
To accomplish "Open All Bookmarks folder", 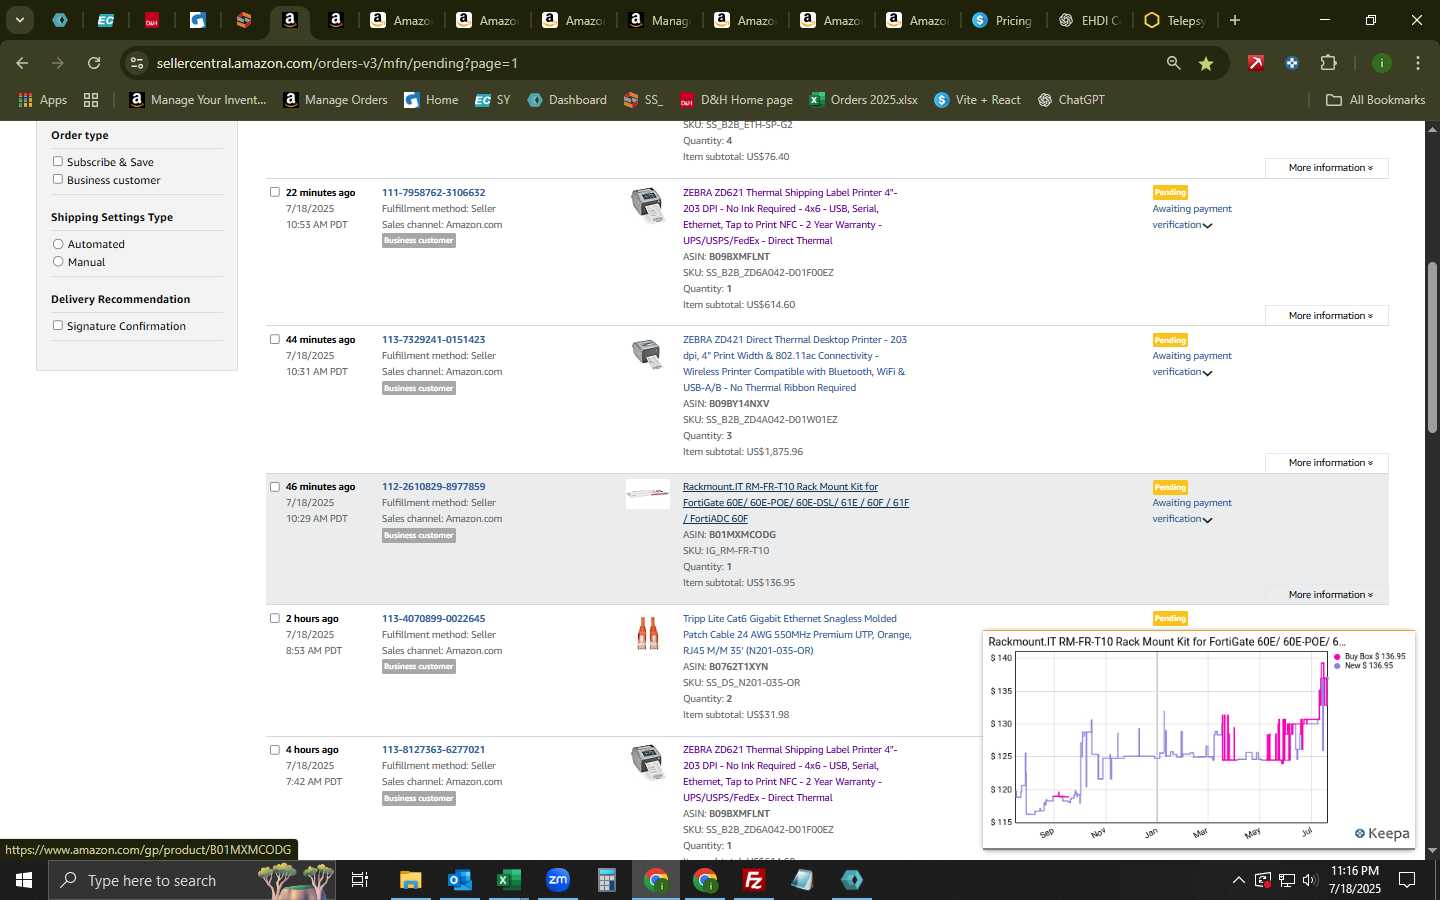I will coord(1375,100).
